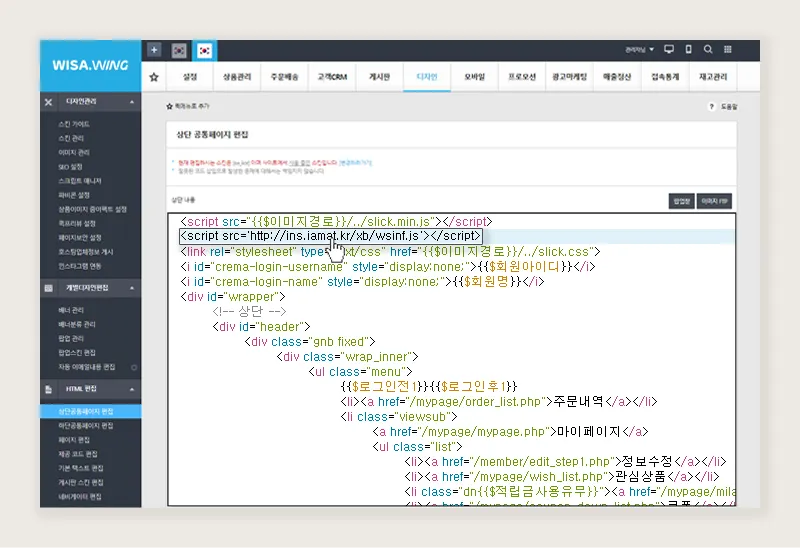Click the HTML 편집 document icon

[x=48, y=389]
